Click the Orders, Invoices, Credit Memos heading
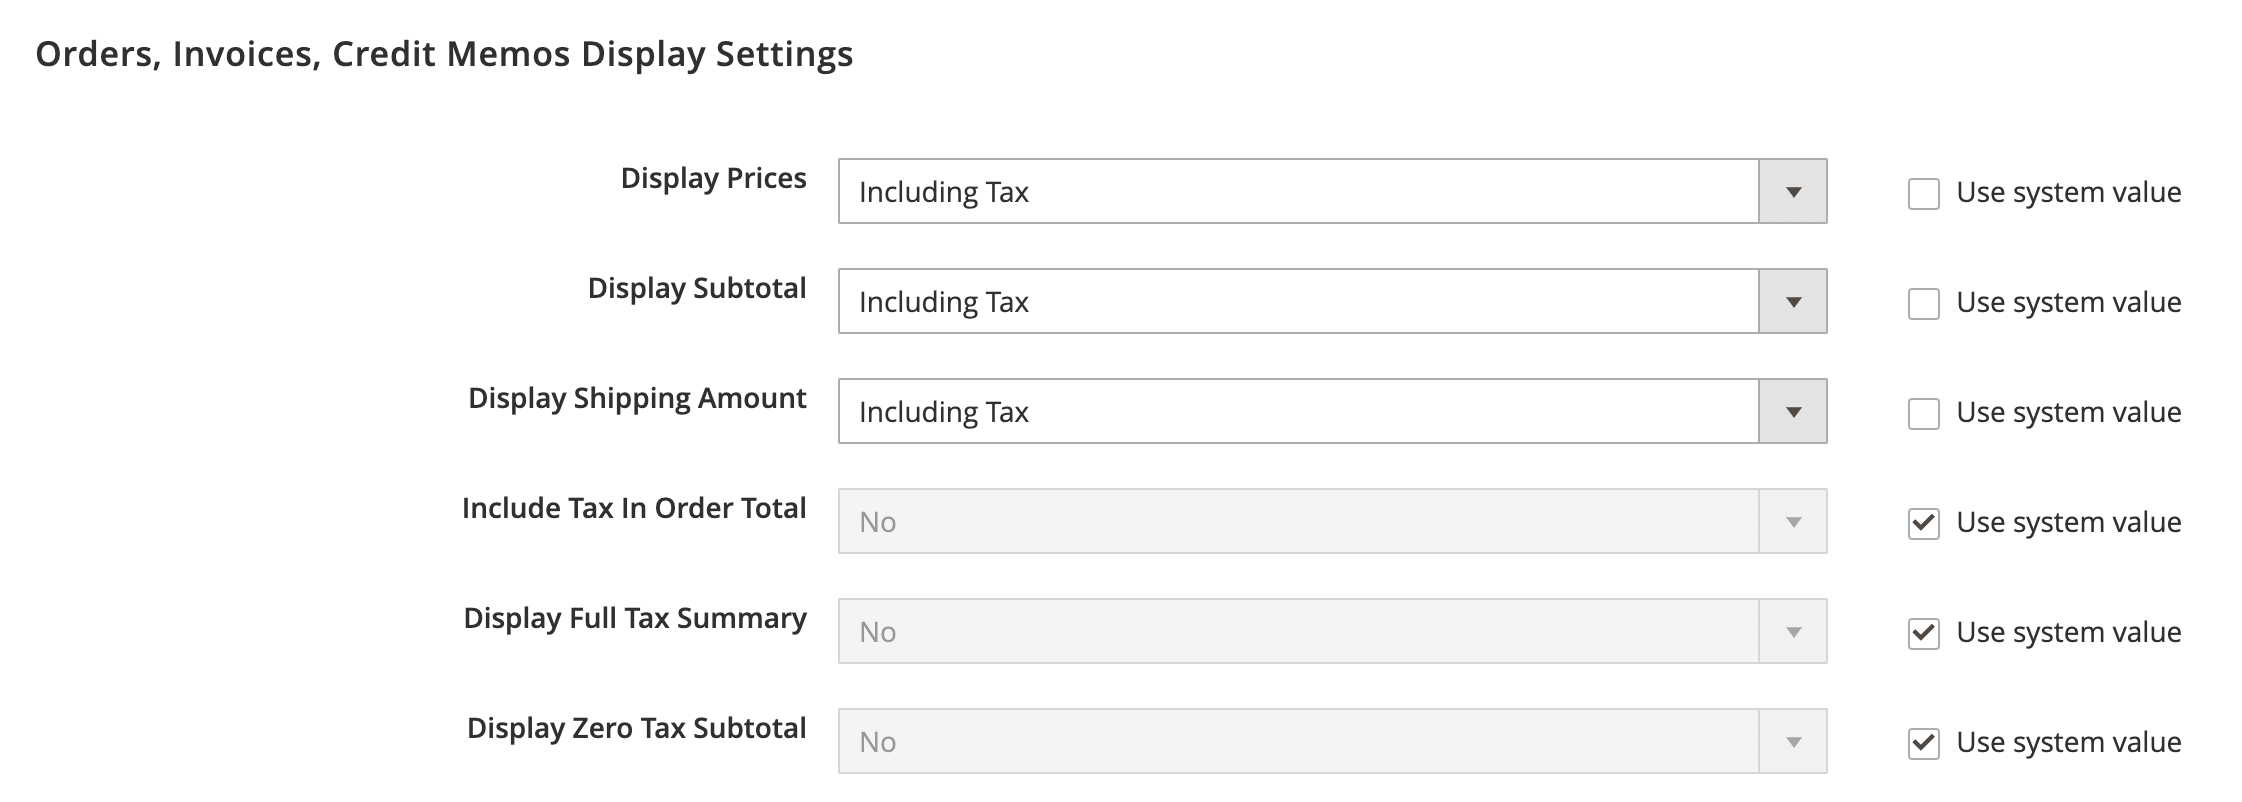 click(x=445, y=55)
